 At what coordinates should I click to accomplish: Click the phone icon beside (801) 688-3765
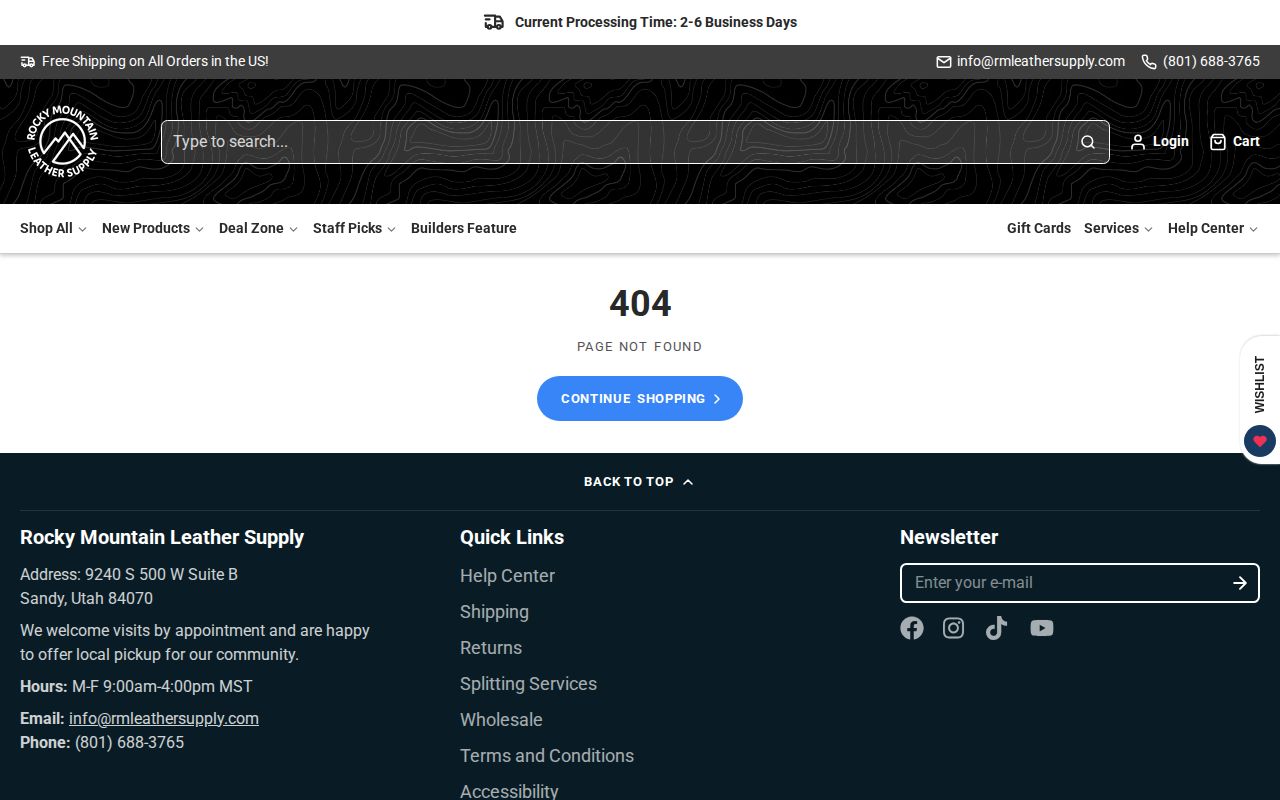(1147, 61)
